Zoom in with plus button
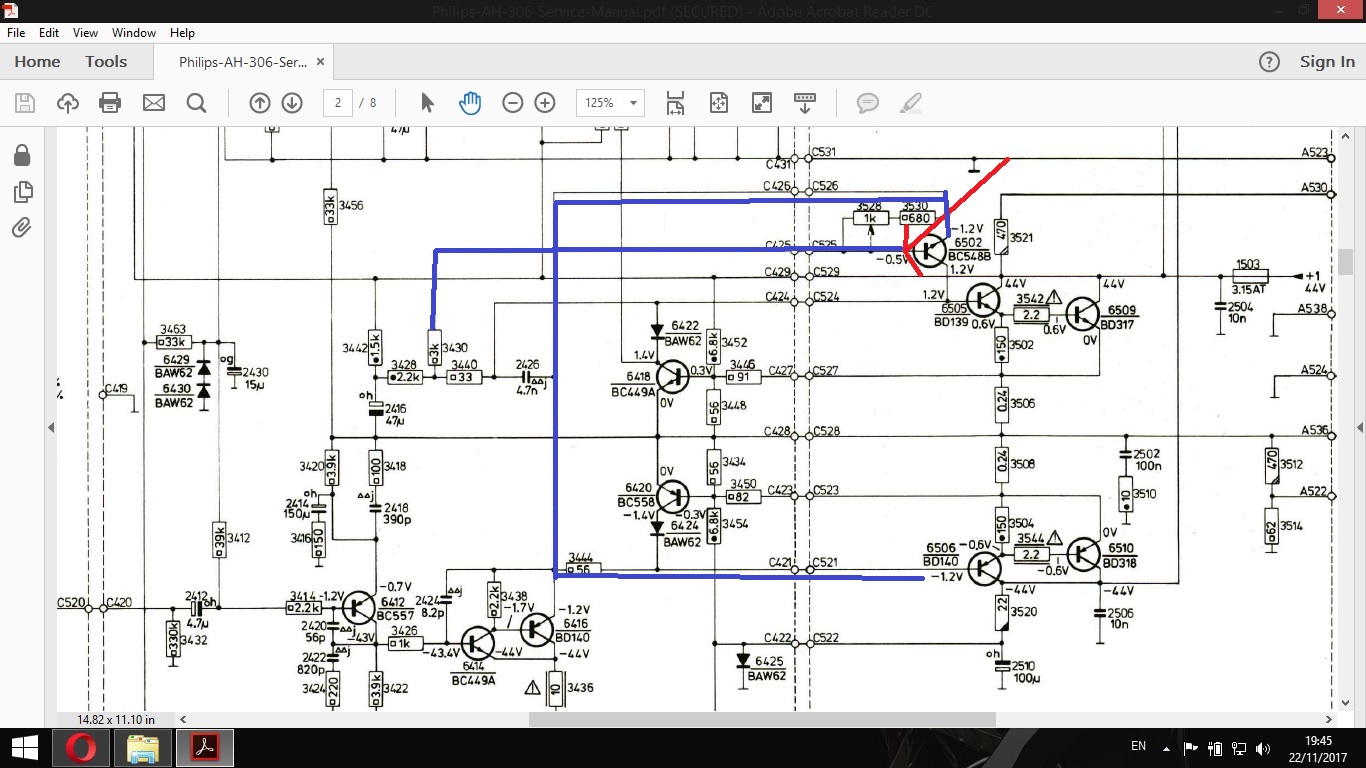The width and height of the screenshot is (1366, 768). pyautogui.click(x=545, y=103)
